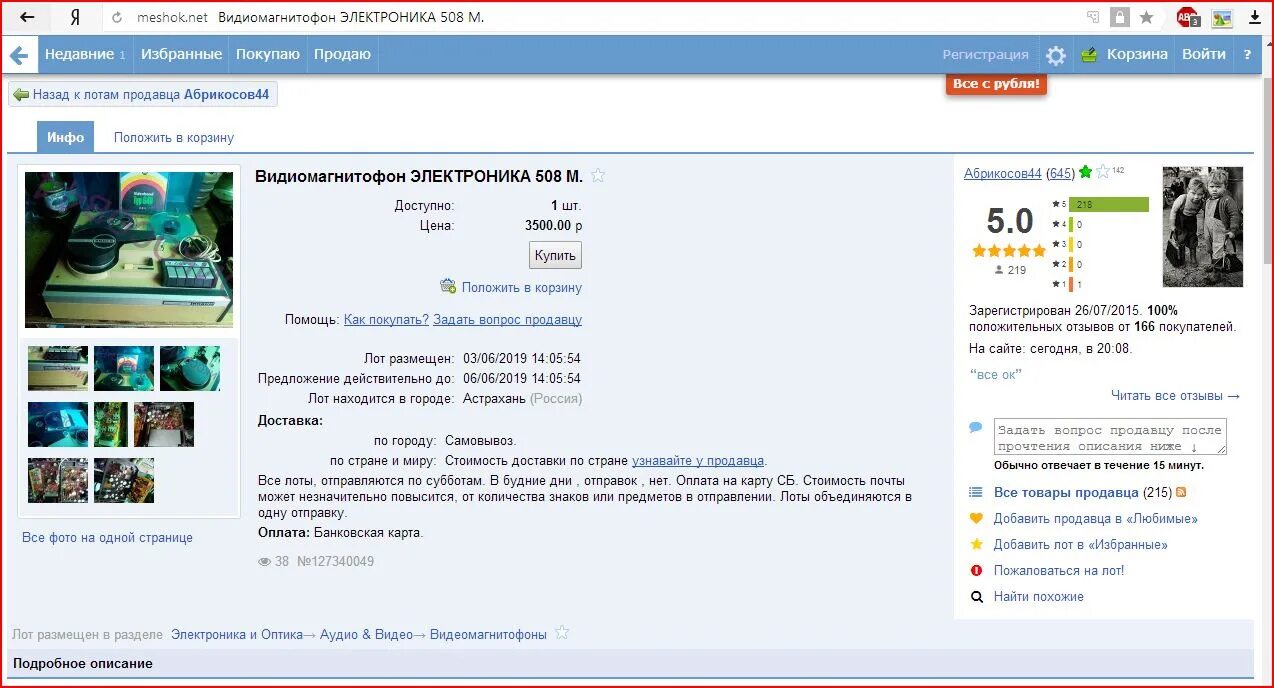Screen dimensions: 1274x688
Task: Select the Положить в корзину tab
Action: tap(174, 137)
